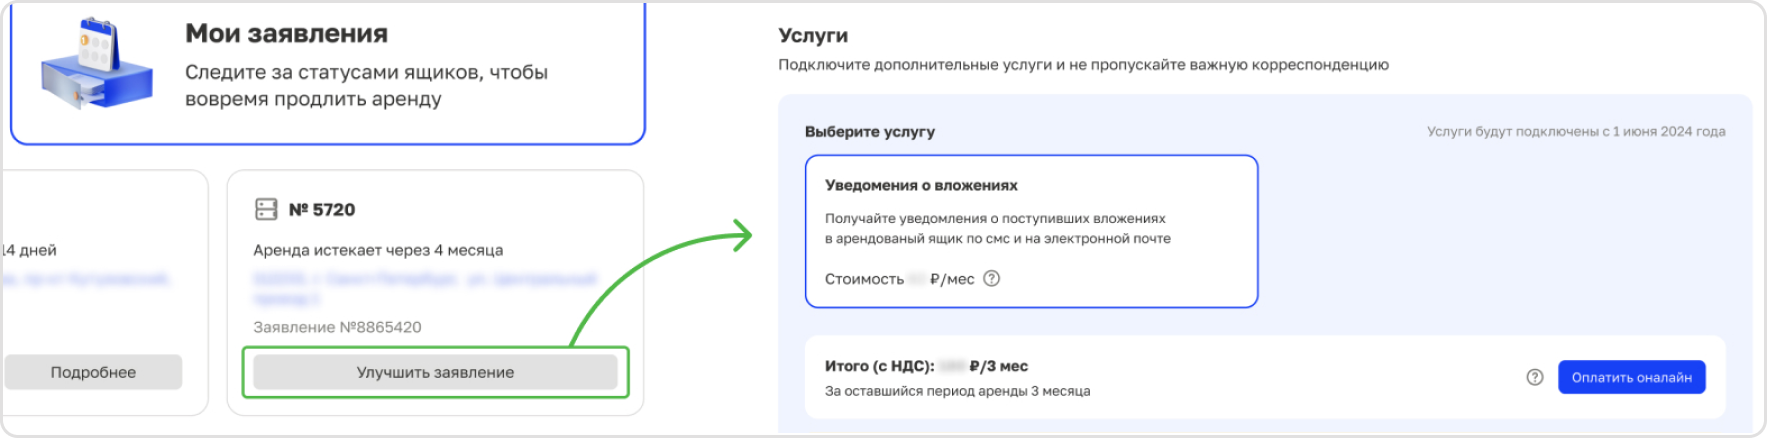Click the 'Услуги' heading
Viewport: 1767px width, 438px height.
pos(813,35)
